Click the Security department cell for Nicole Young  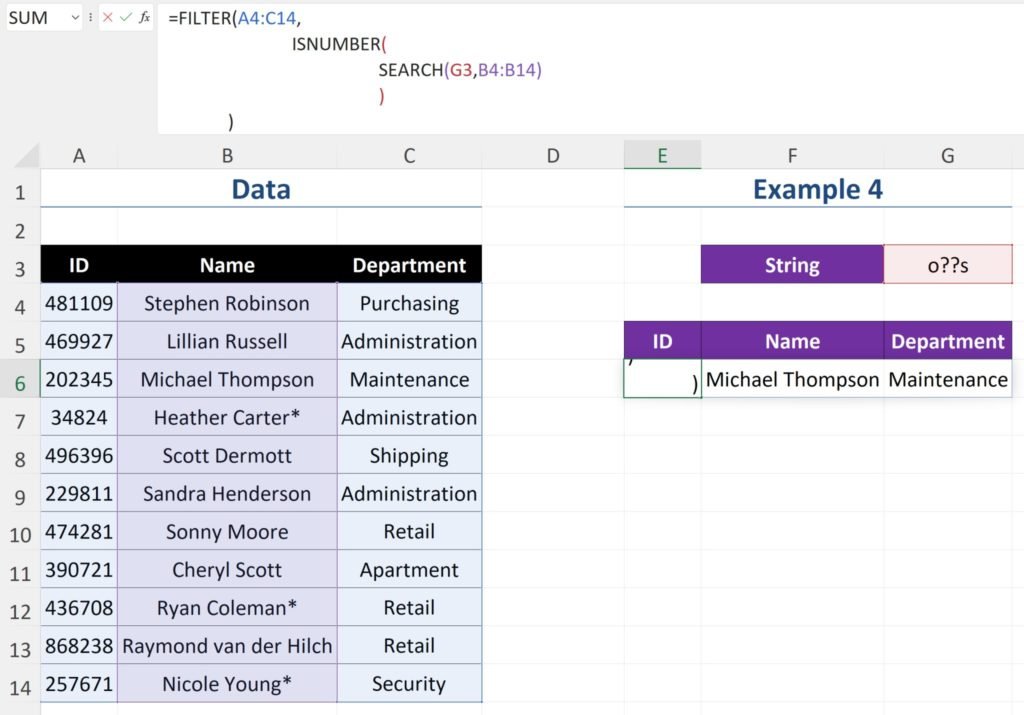[x=409, y=684]
